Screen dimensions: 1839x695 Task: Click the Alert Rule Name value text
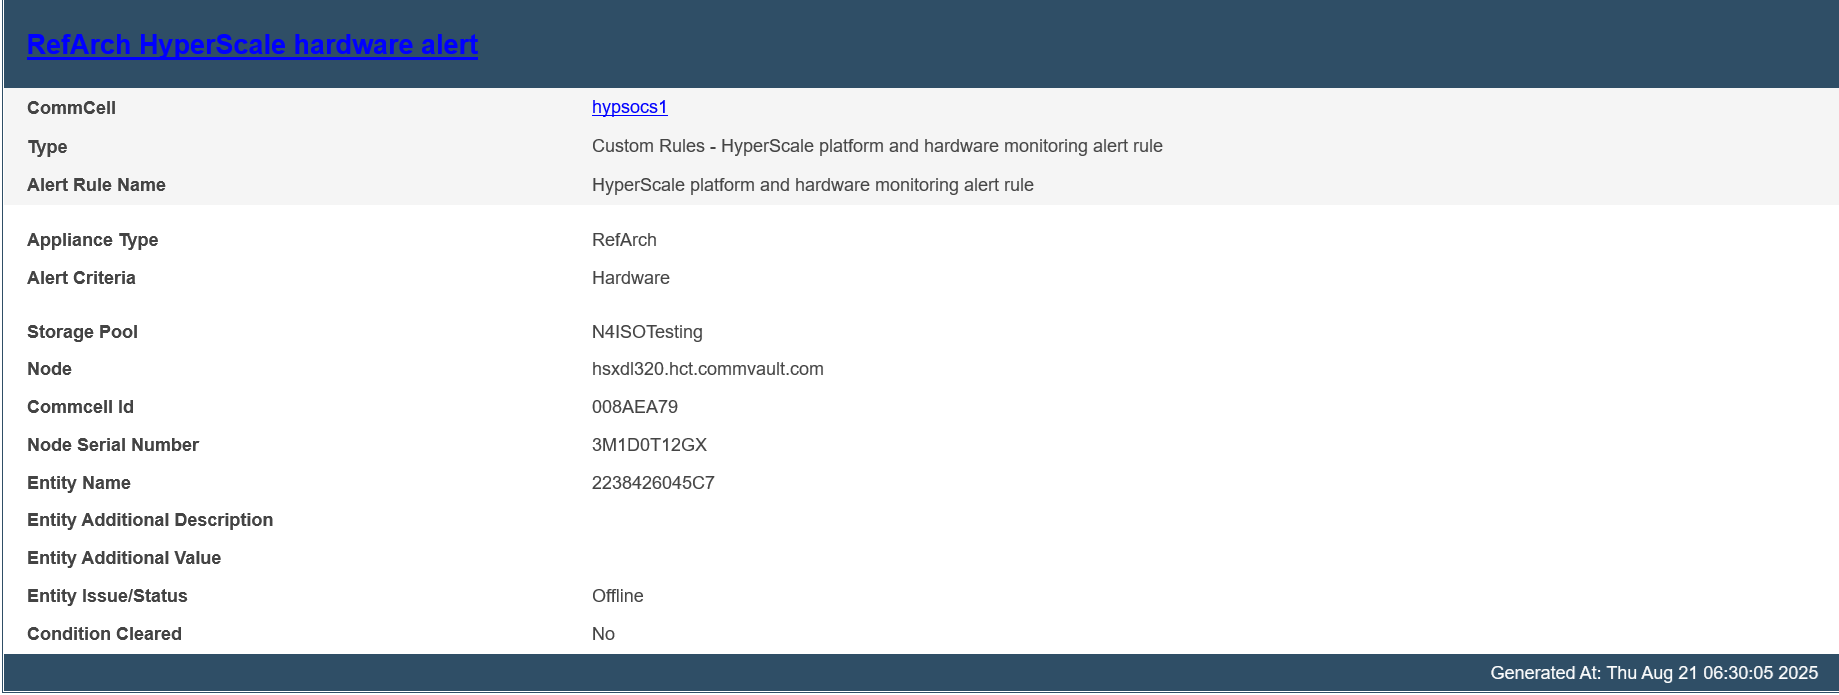812,185
